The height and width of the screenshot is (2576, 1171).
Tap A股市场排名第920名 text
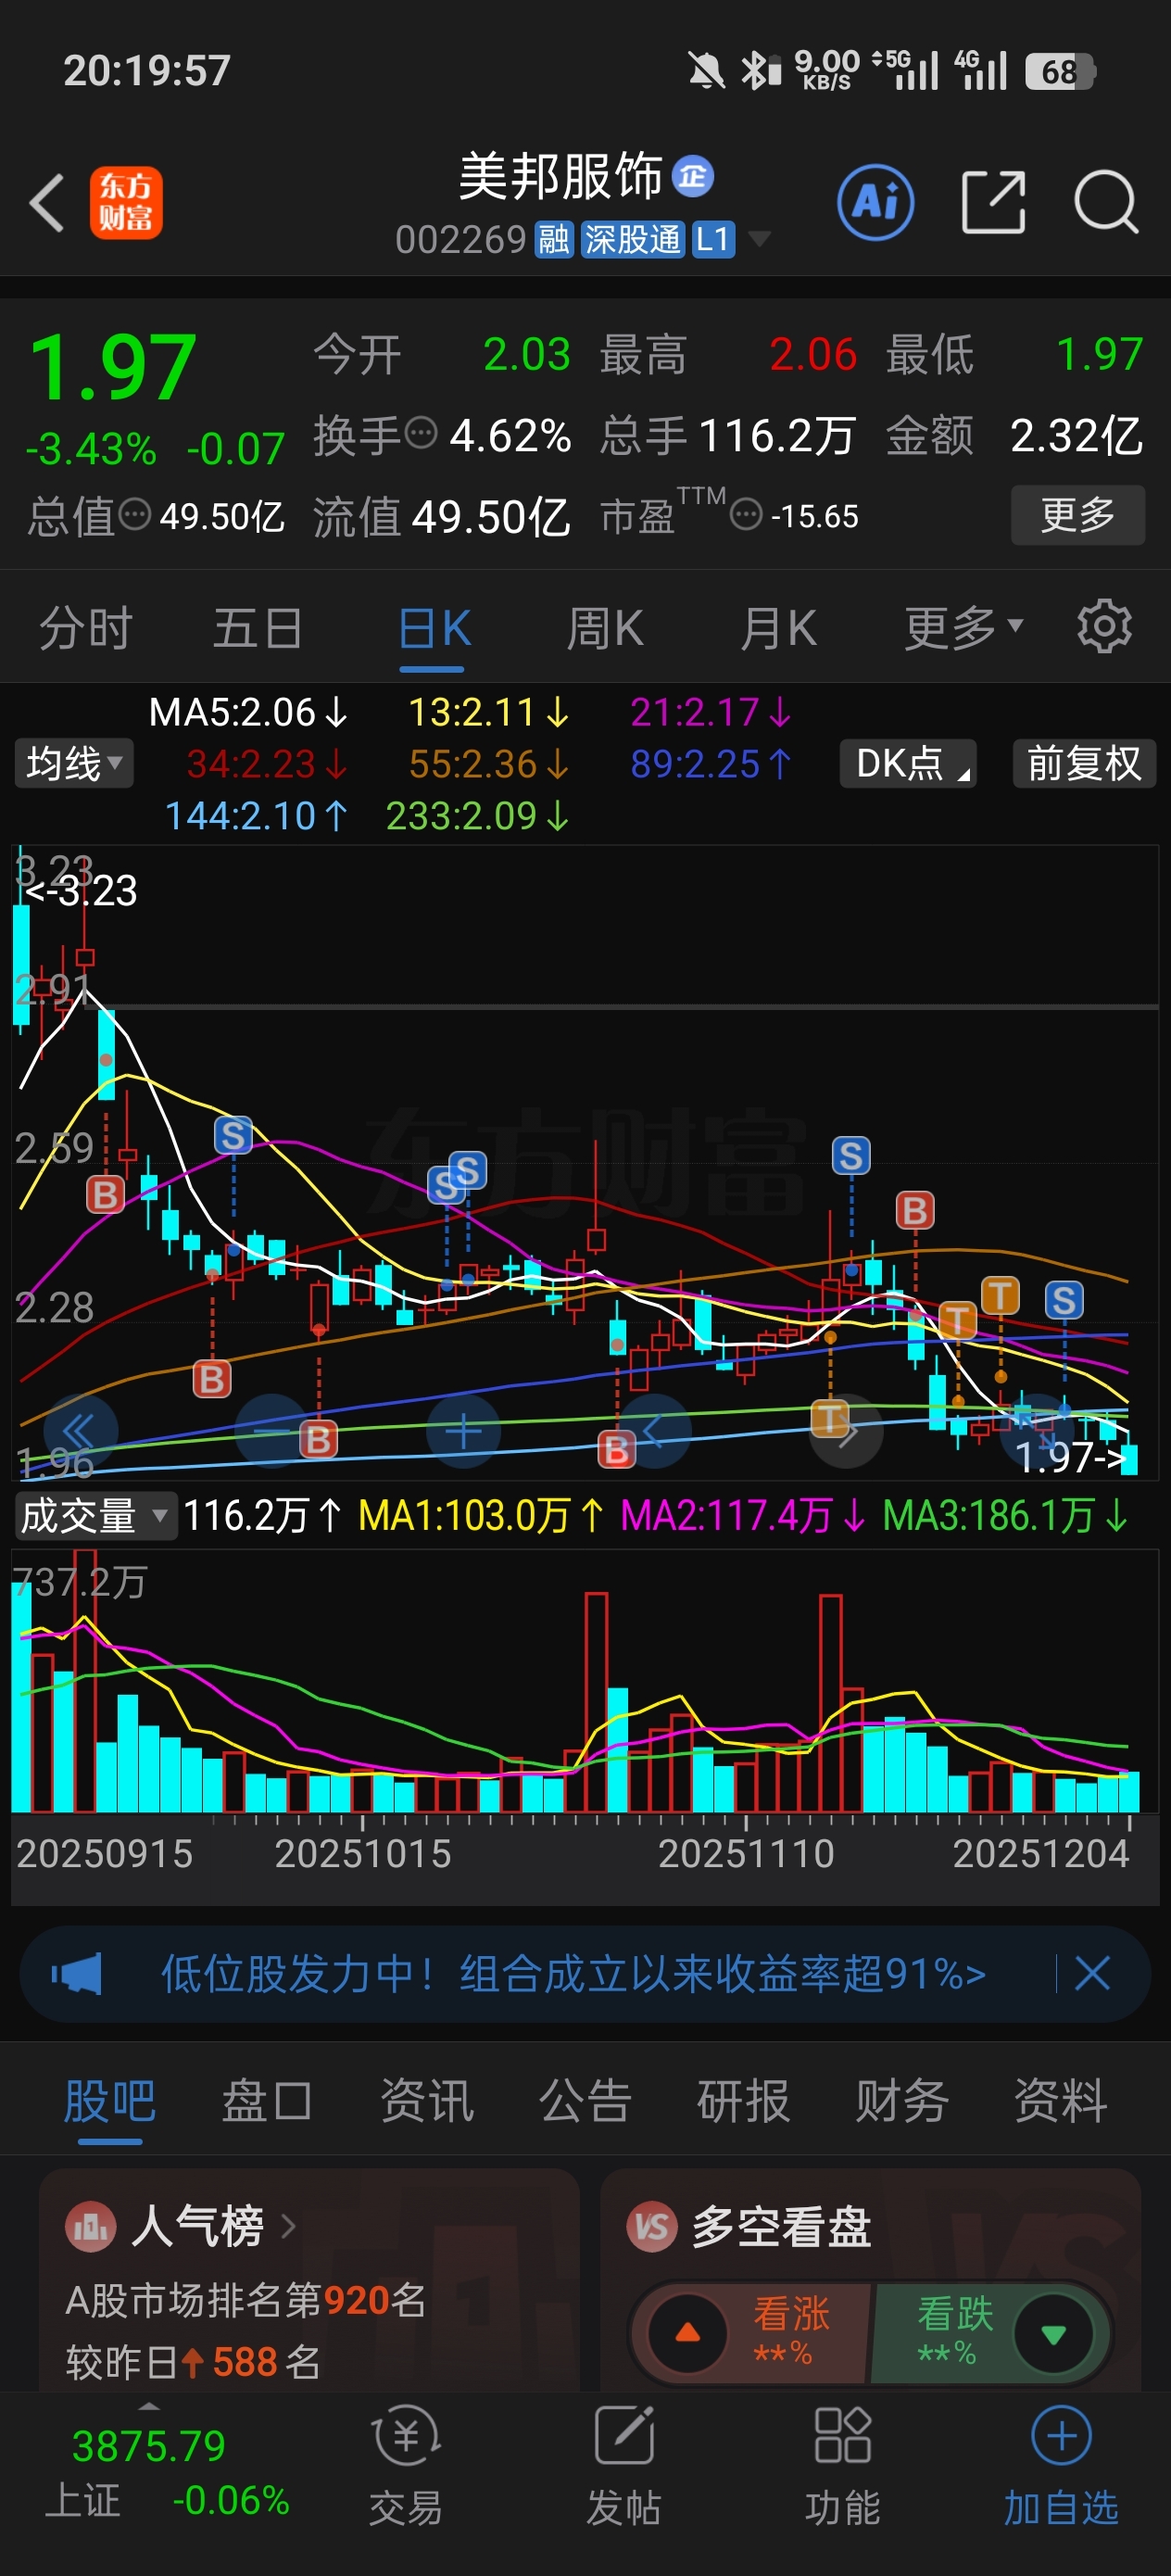(x=246, y=2299)
